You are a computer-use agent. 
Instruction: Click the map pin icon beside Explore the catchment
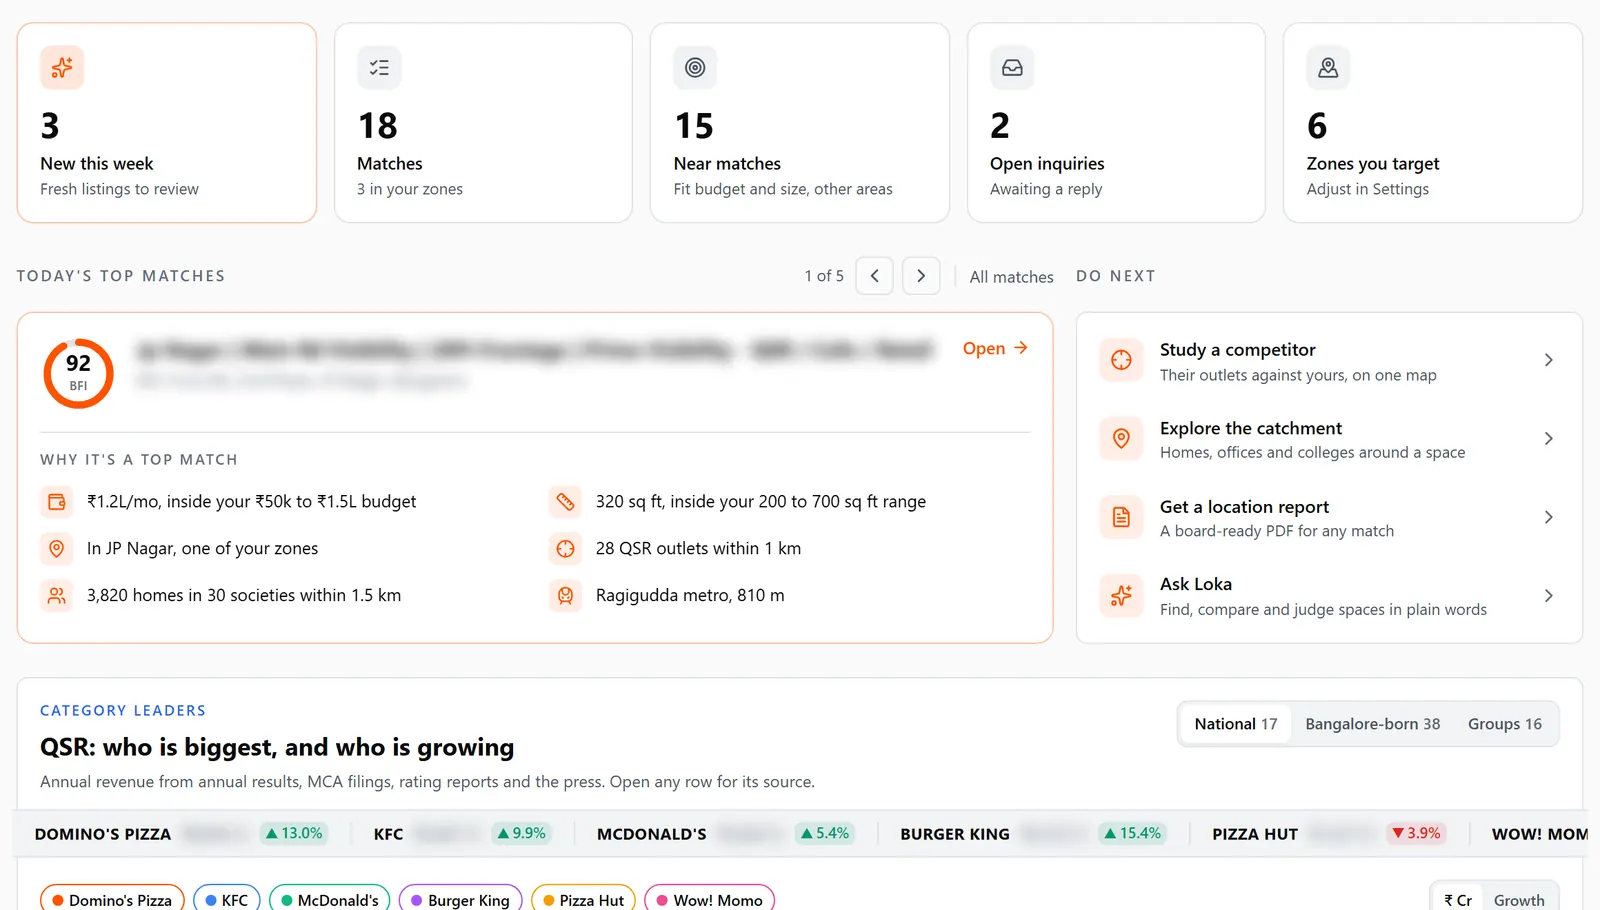pos(1121,438)
